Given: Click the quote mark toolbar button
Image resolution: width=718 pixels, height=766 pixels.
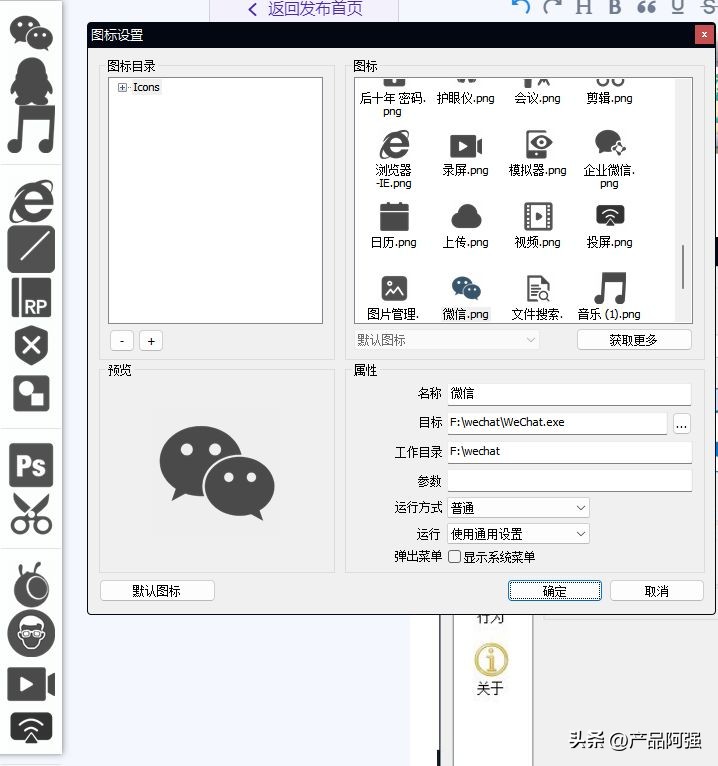Looking at the screenshot, I should coord(646,7).
